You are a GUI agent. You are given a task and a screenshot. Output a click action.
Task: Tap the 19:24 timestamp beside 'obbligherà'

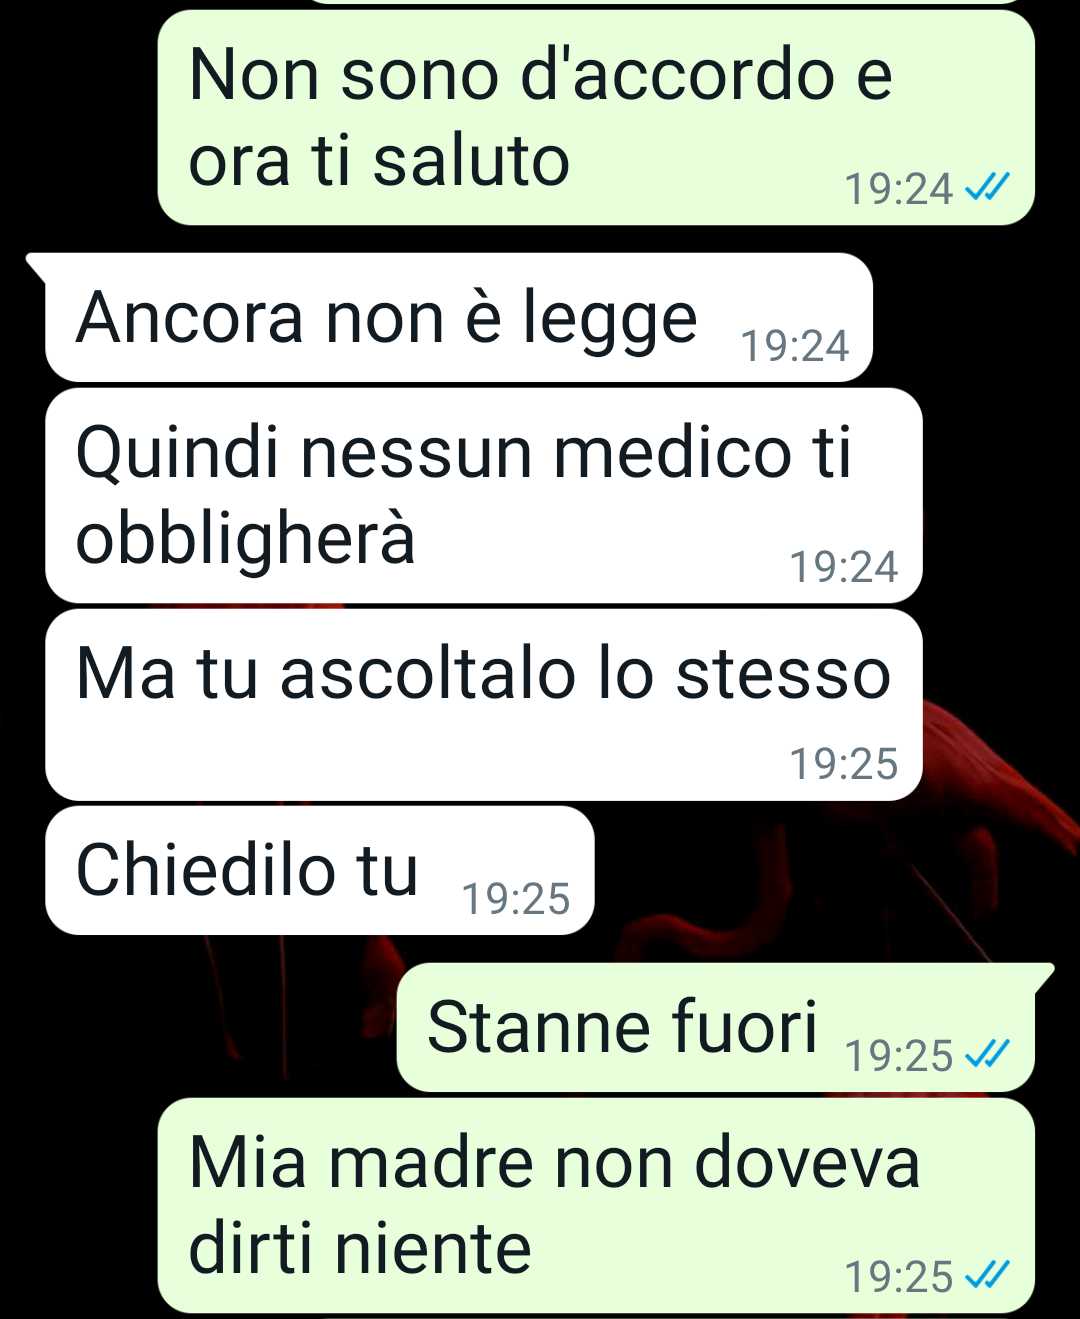coord(844,567)
